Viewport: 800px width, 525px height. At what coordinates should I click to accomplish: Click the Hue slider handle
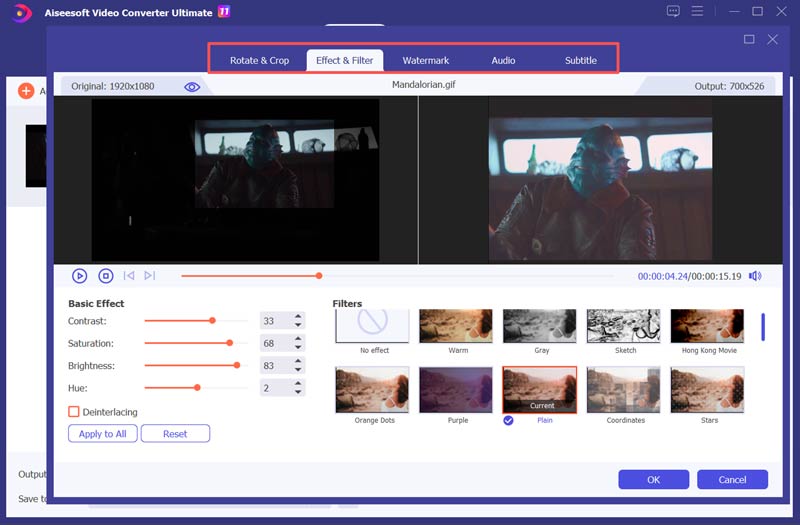(x=197, y=388)
